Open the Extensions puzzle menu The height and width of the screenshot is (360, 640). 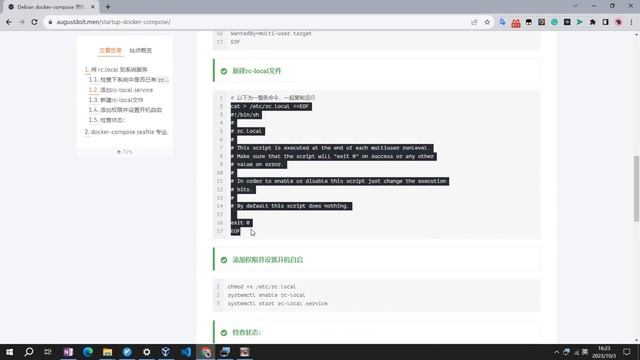coord(593,22)
